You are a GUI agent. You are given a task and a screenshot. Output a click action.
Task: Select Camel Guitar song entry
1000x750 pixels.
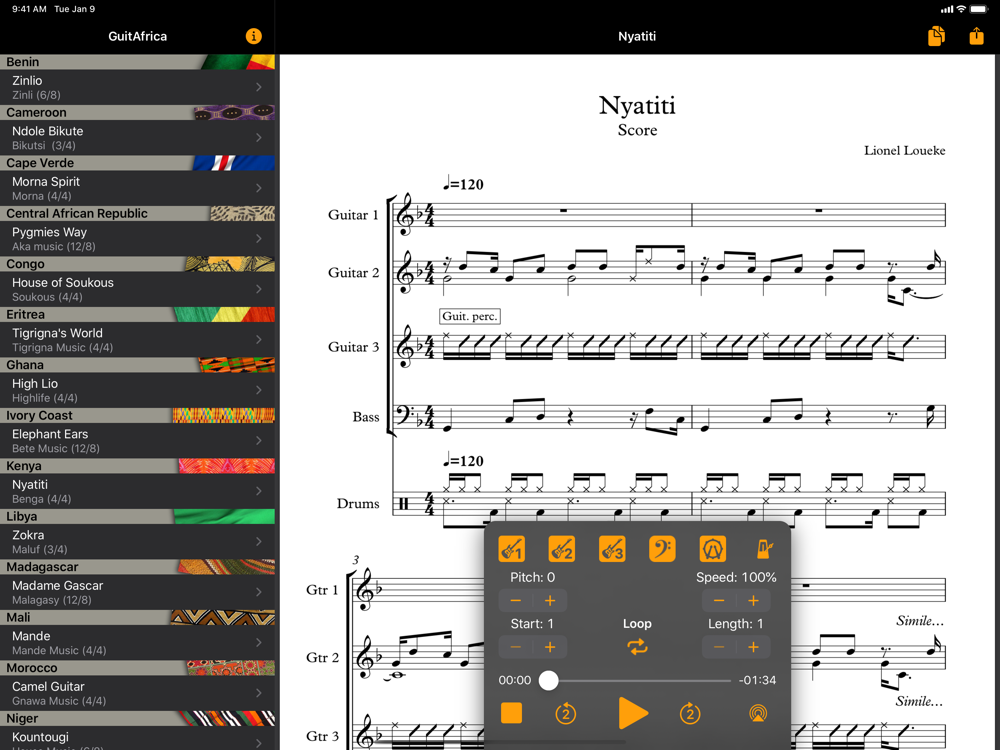coord(138,693)
